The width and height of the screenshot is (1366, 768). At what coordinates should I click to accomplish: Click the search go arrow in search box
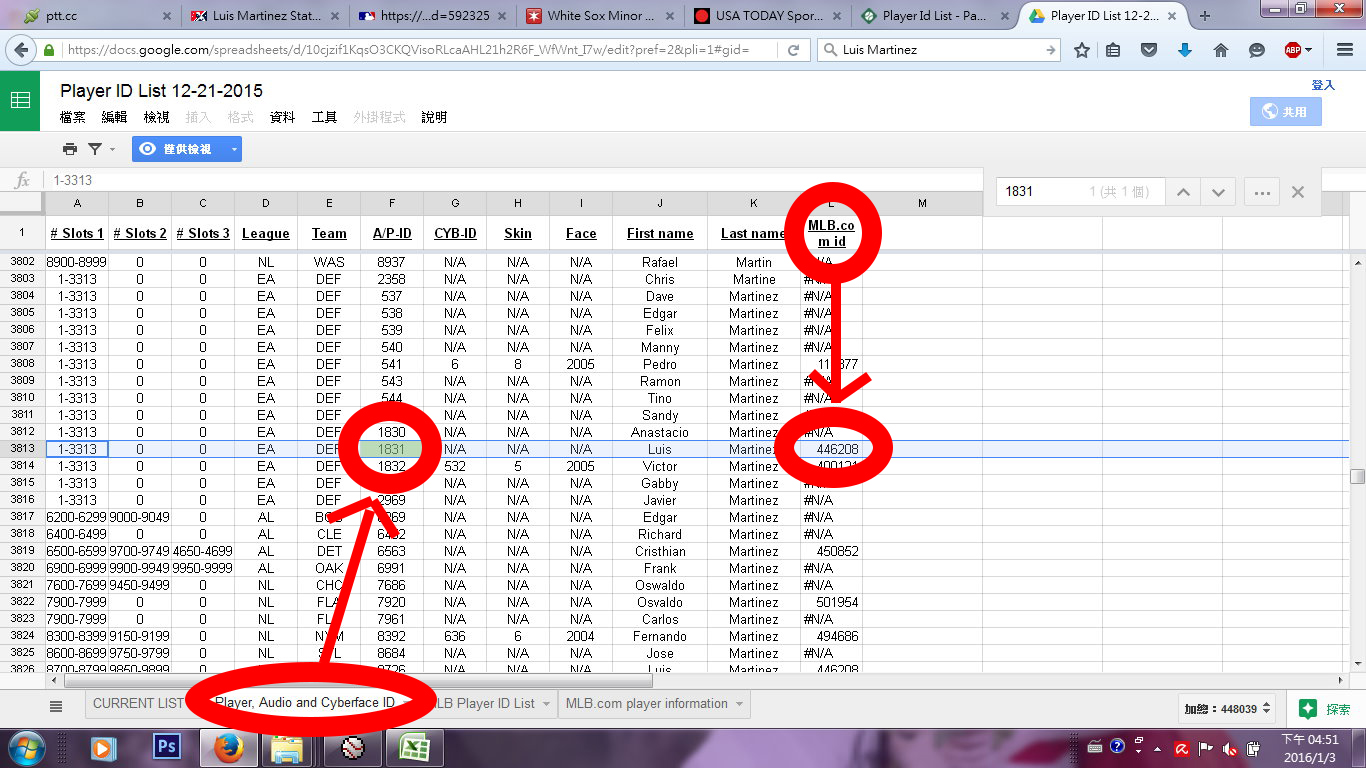(x=1050, y=50)
